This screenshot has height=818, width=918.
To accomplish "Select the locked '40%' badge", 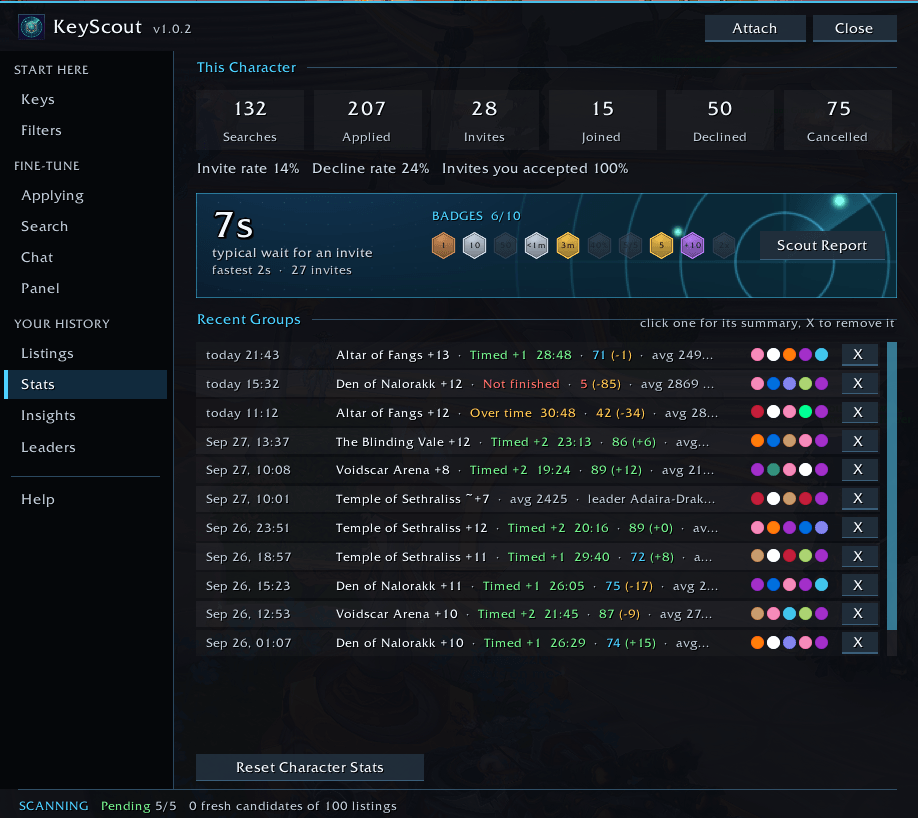I will pyautogui.click(x=599, y=245).
